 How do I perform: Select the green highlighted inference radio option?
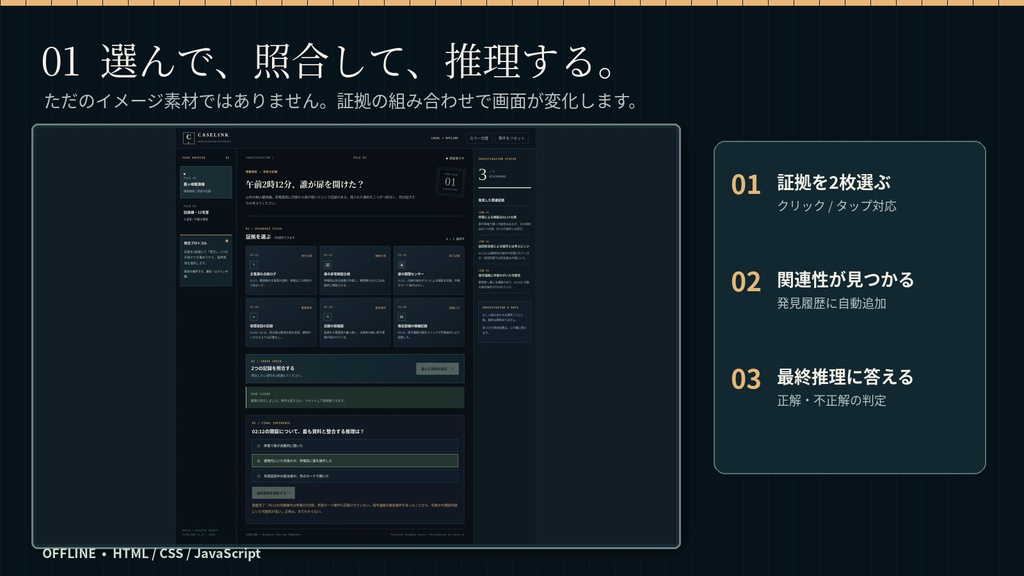355,460
